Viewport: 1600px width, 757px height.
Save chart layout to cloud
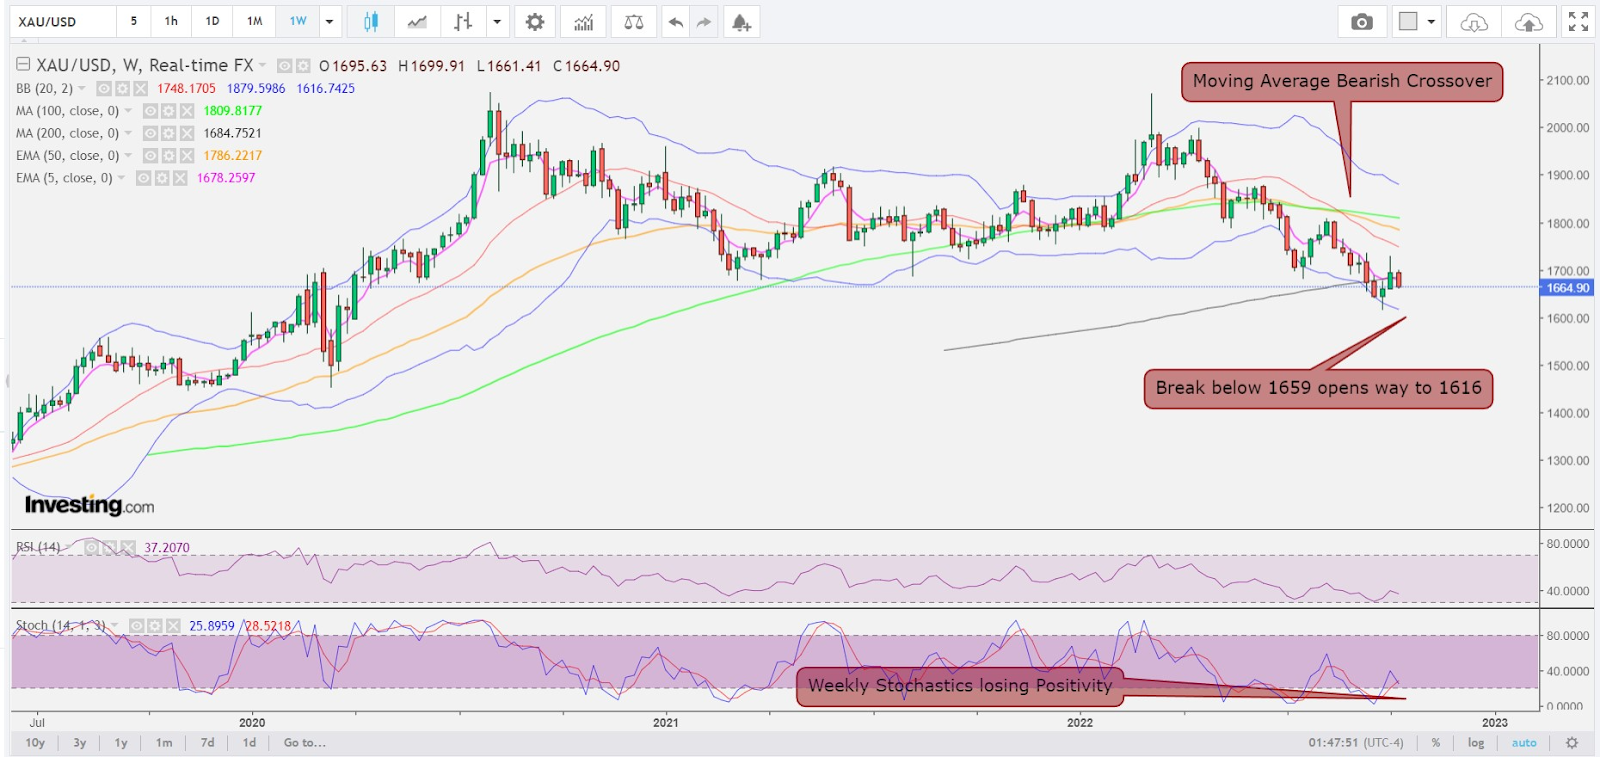1528,22
